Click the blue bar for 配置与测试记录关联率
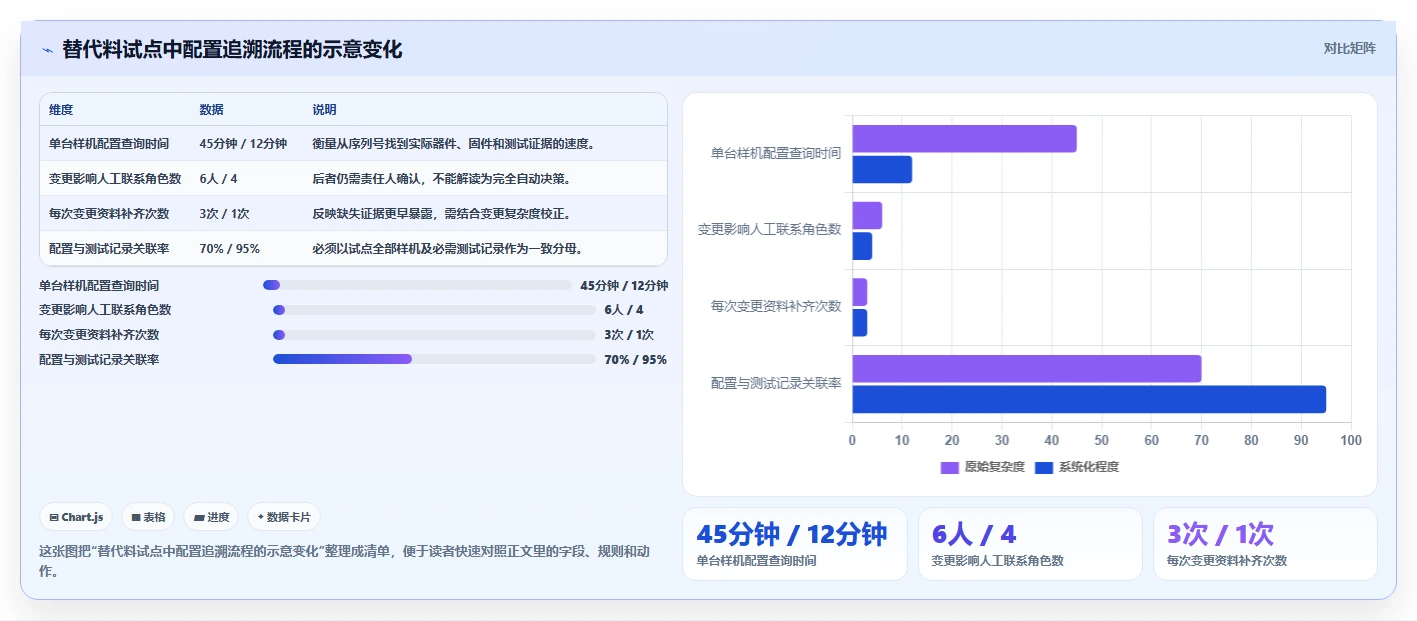The width and height of the screenshot is (1417, 621). coord(1089,400)
